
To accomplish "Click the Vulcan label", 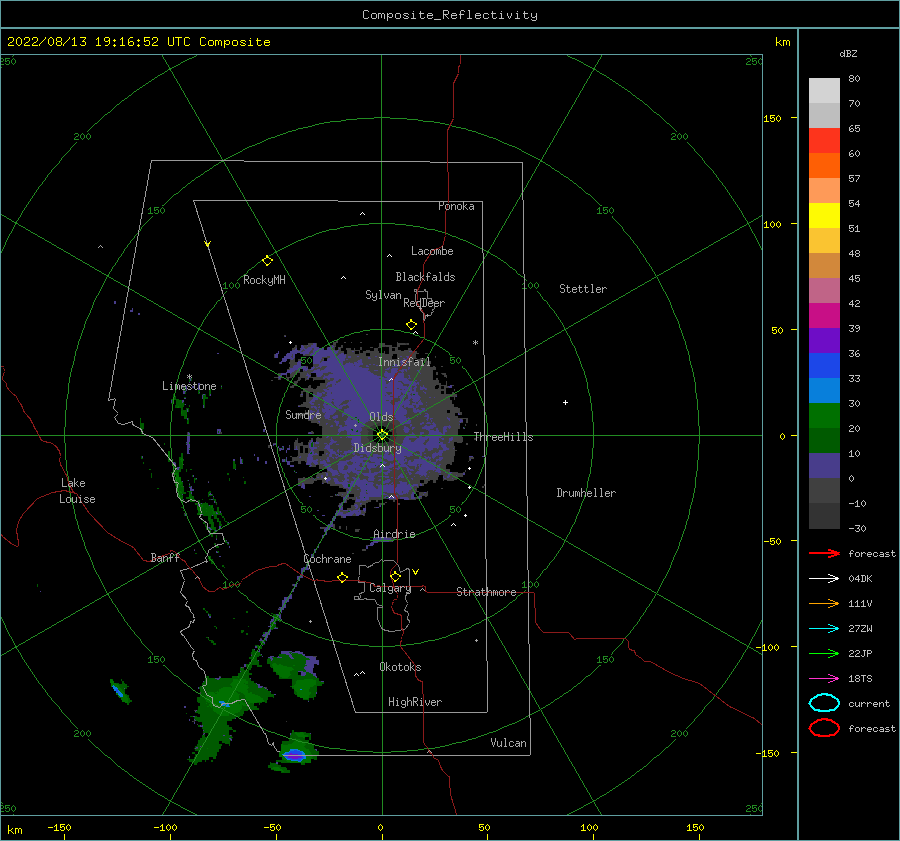I will [509, 743].
